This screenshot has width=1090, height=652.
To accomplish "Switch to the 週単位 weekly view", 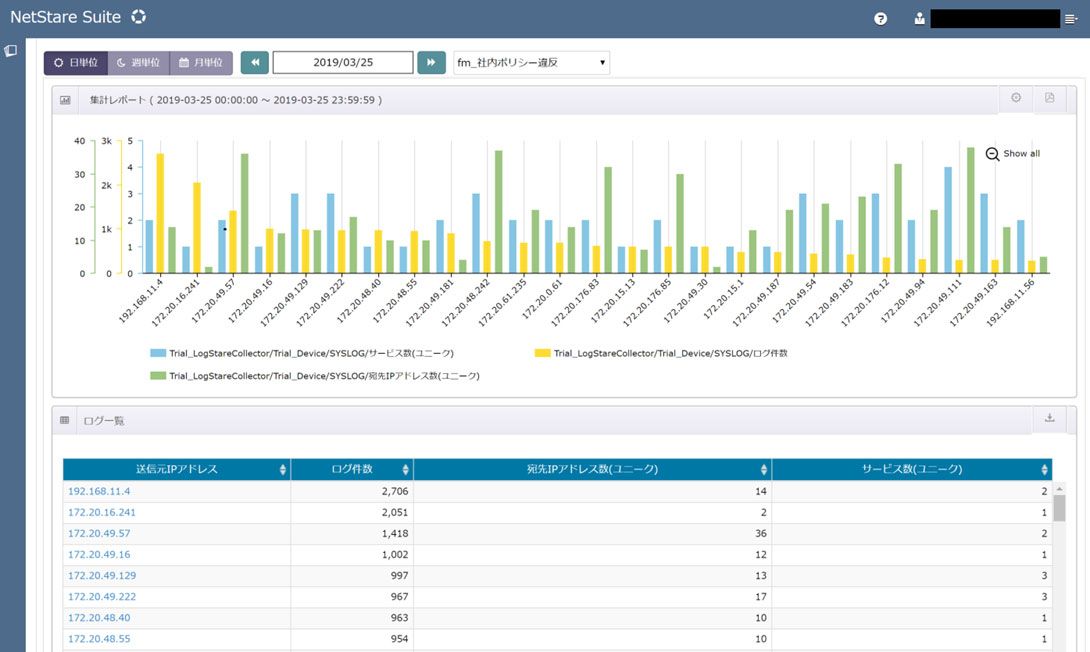I will (138, 63).
